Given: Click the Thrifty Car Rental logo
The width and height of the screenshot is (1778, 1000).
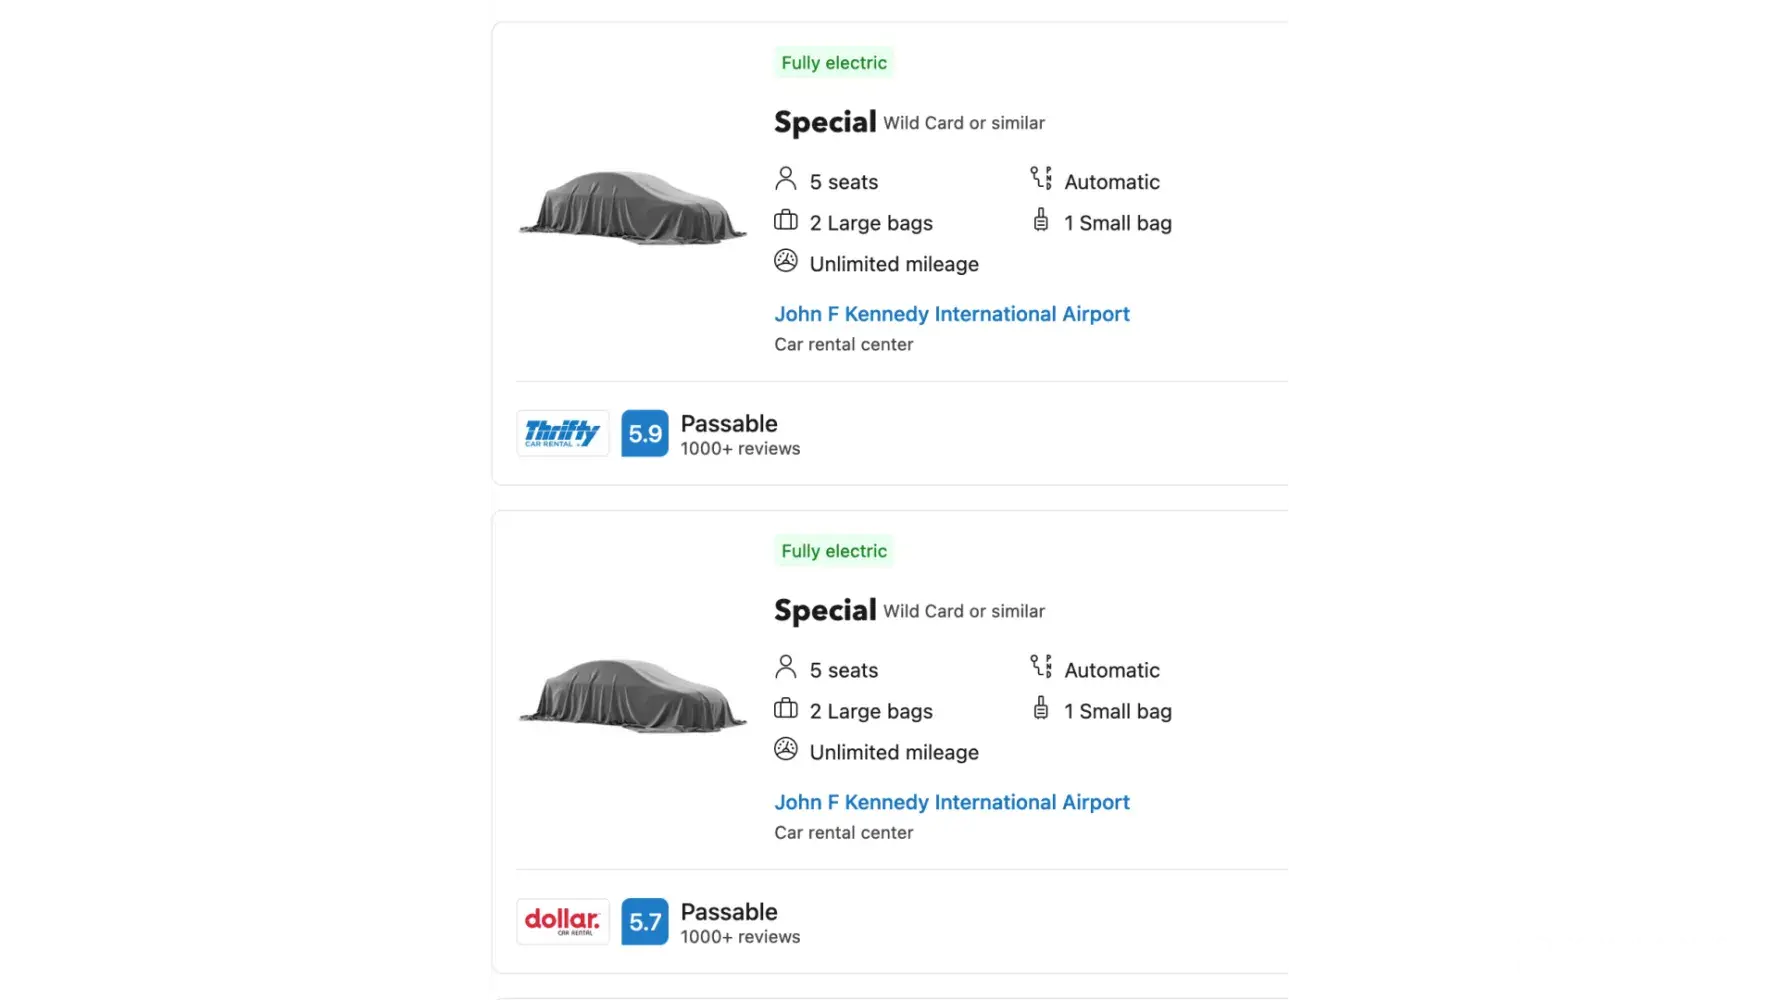Looking at the screenshot, I should click(562, 433).
